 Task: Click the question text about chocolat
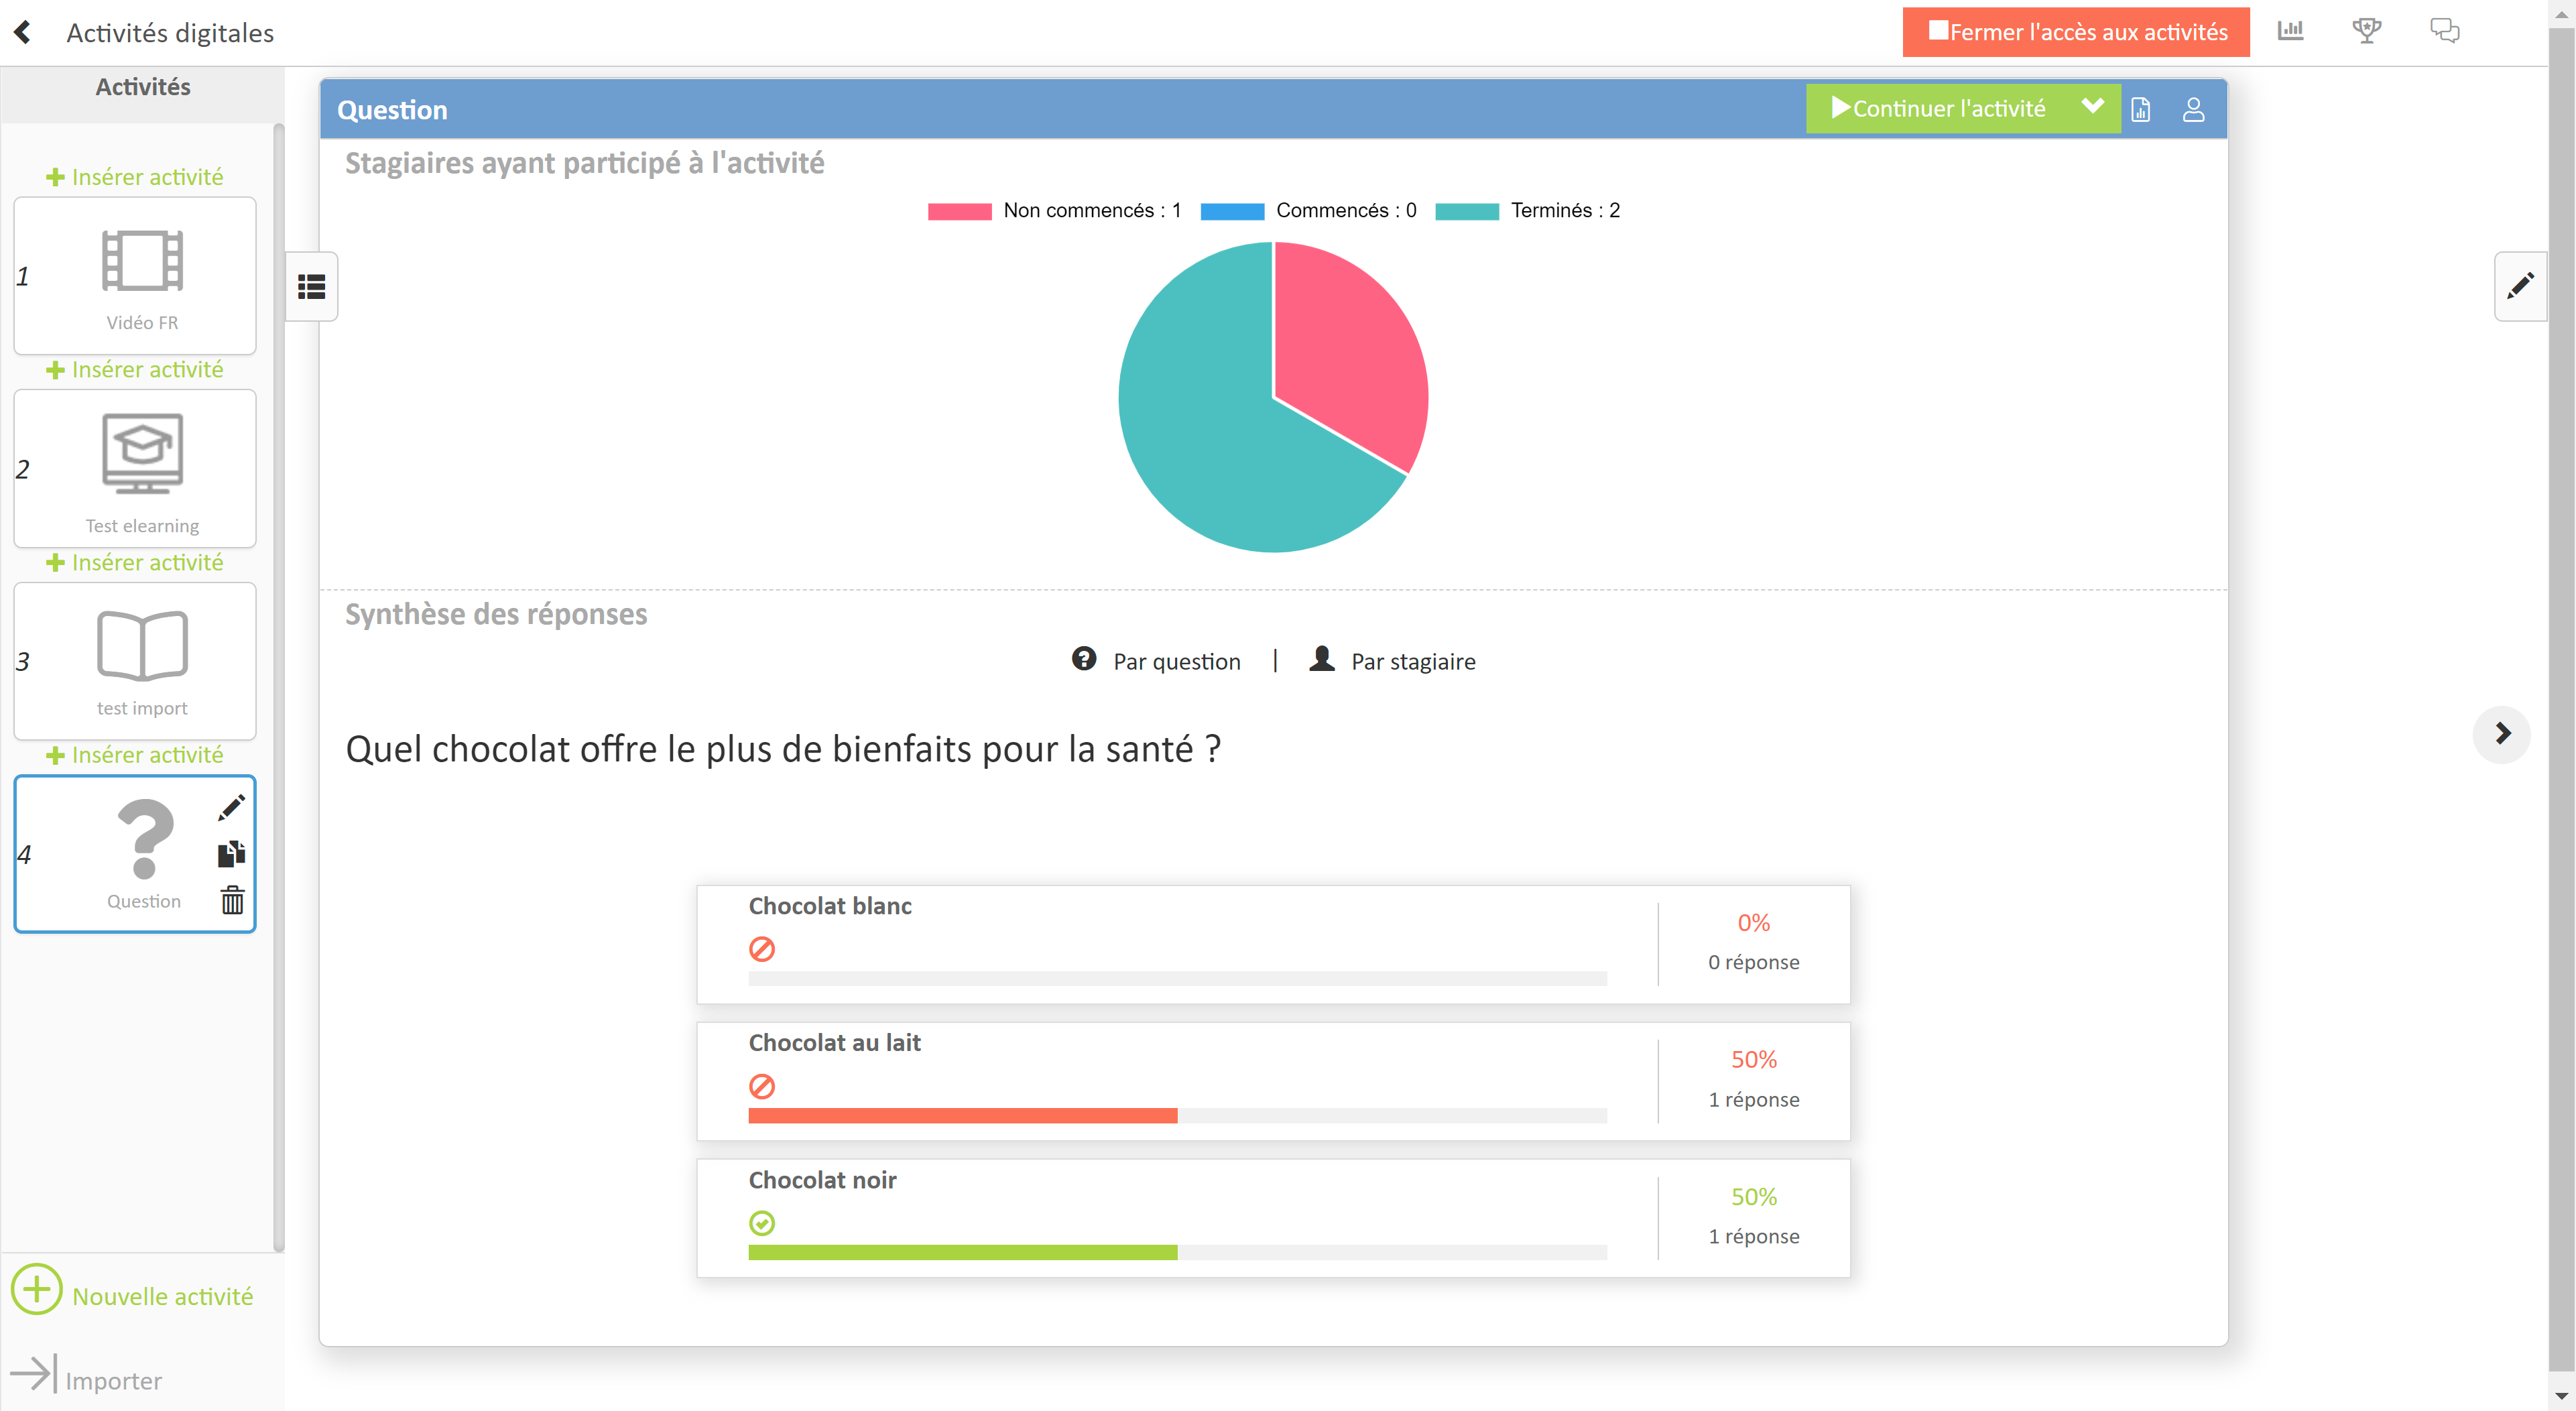click(x=783, y=749)
